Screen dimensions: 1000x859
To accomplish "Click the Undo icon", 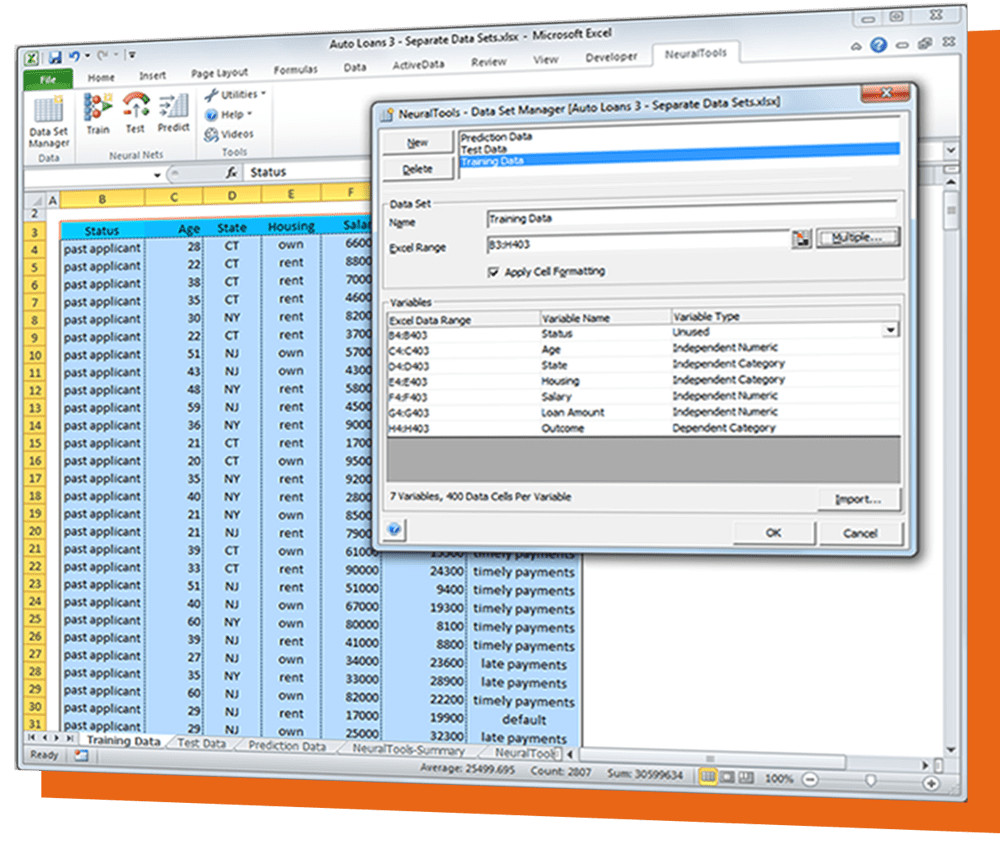I will (x=74, y=57).
